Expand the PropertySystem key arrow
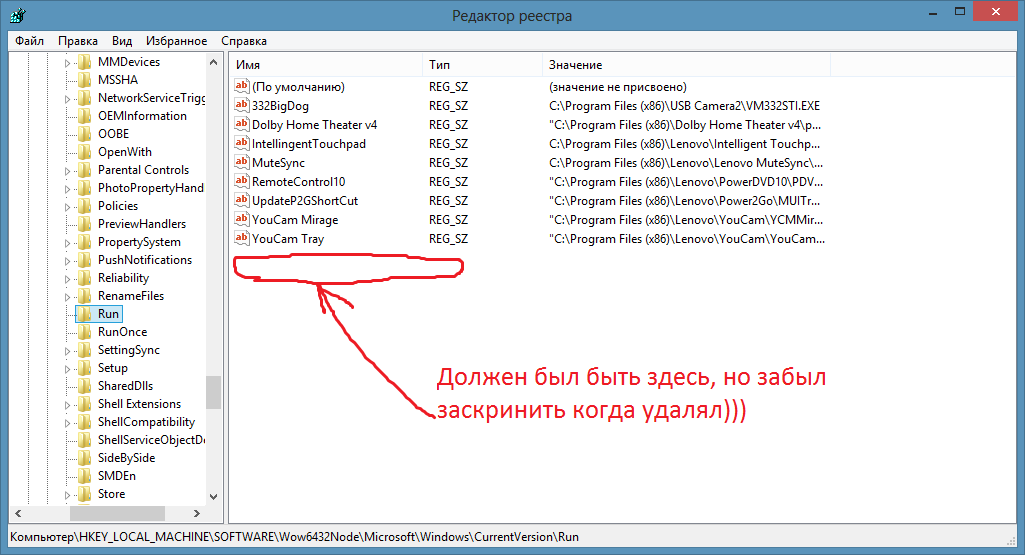This screenshot has height=555, width=1025. click(67, 243)
